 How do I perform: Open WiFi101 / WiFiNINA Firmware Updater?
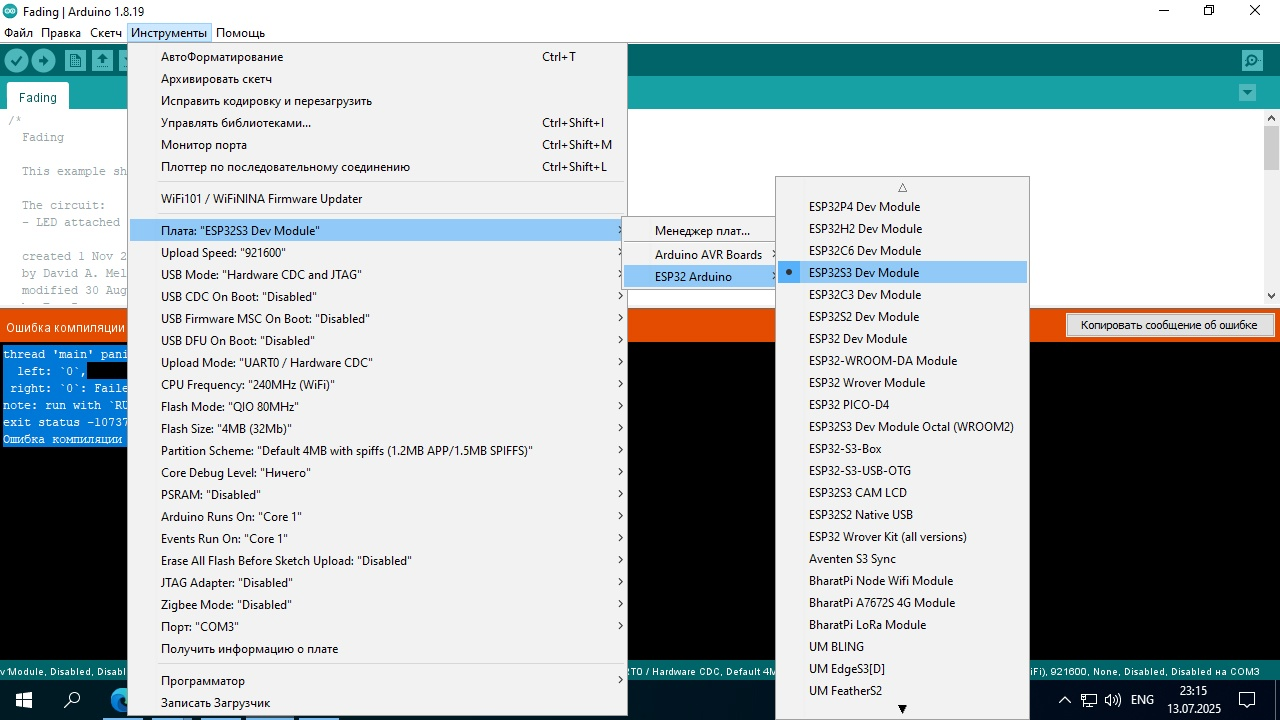point(378,199)
